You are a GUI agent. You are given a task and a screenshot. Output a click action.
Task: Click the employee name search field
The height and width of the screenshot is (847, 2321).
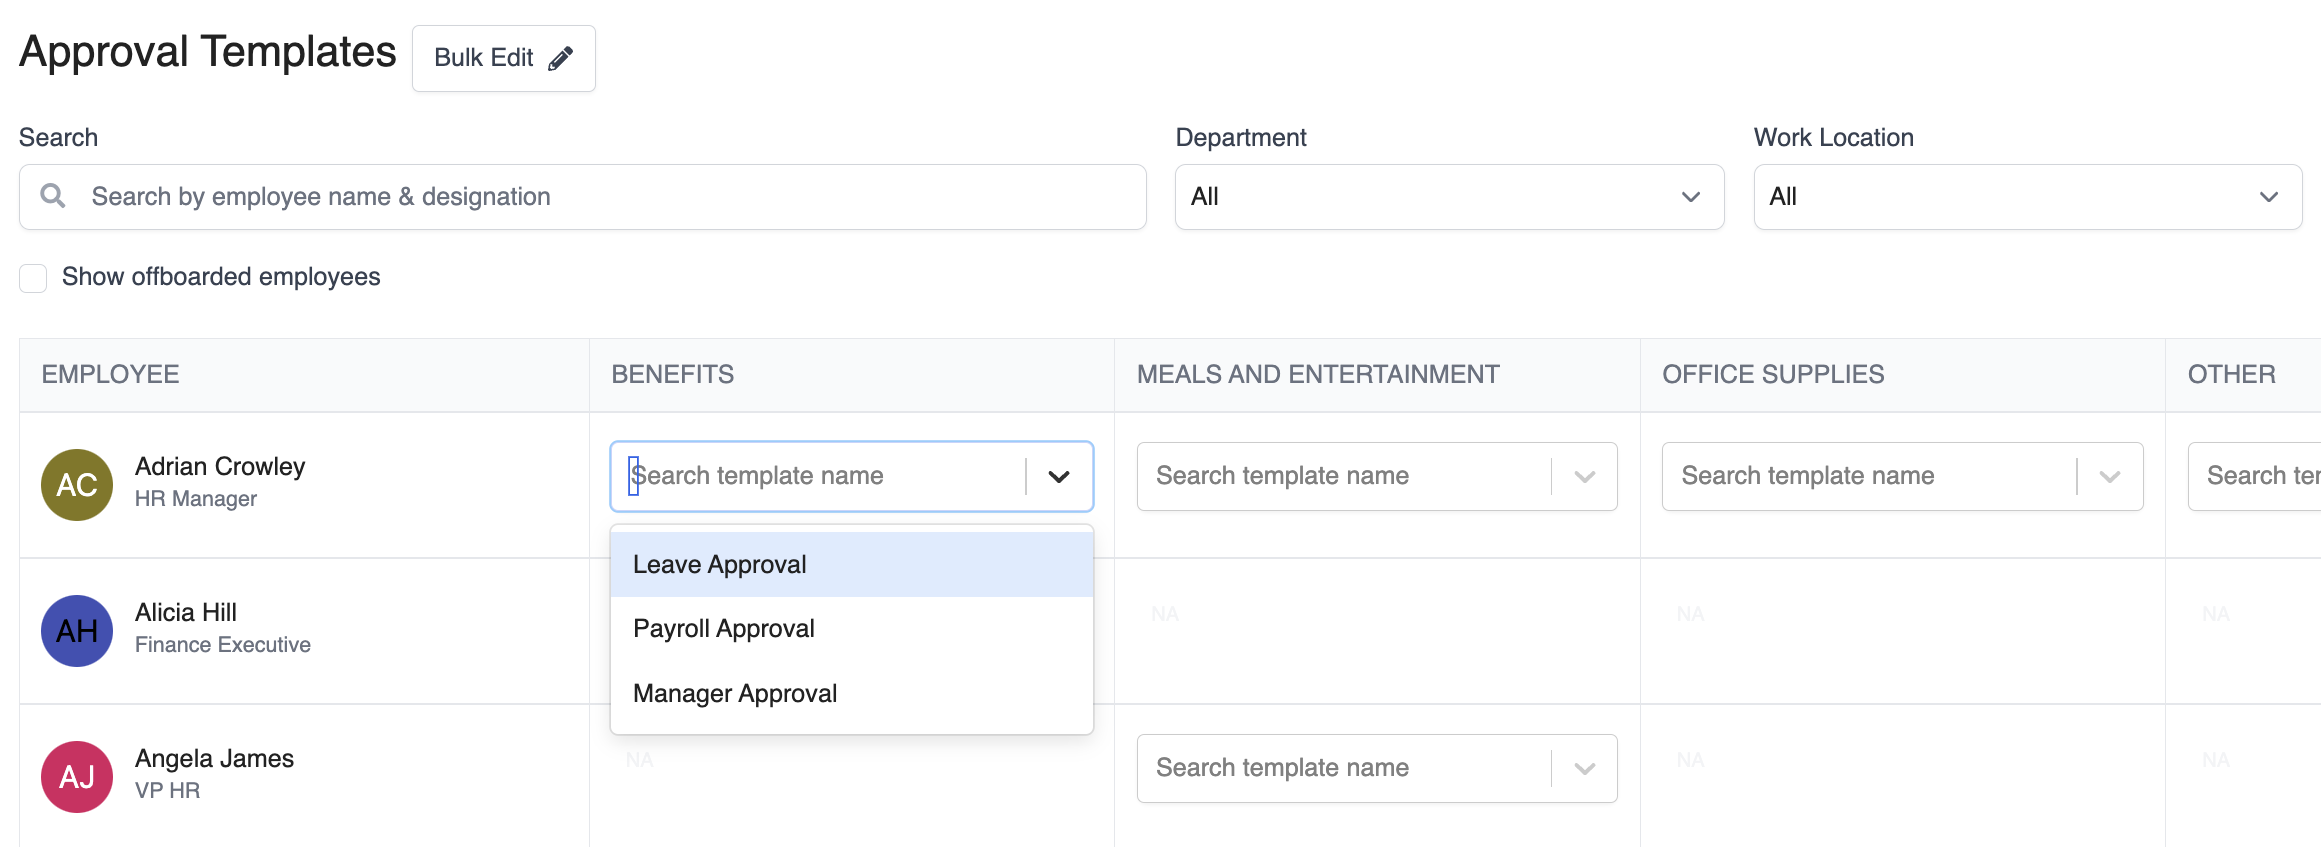point(600,197)
